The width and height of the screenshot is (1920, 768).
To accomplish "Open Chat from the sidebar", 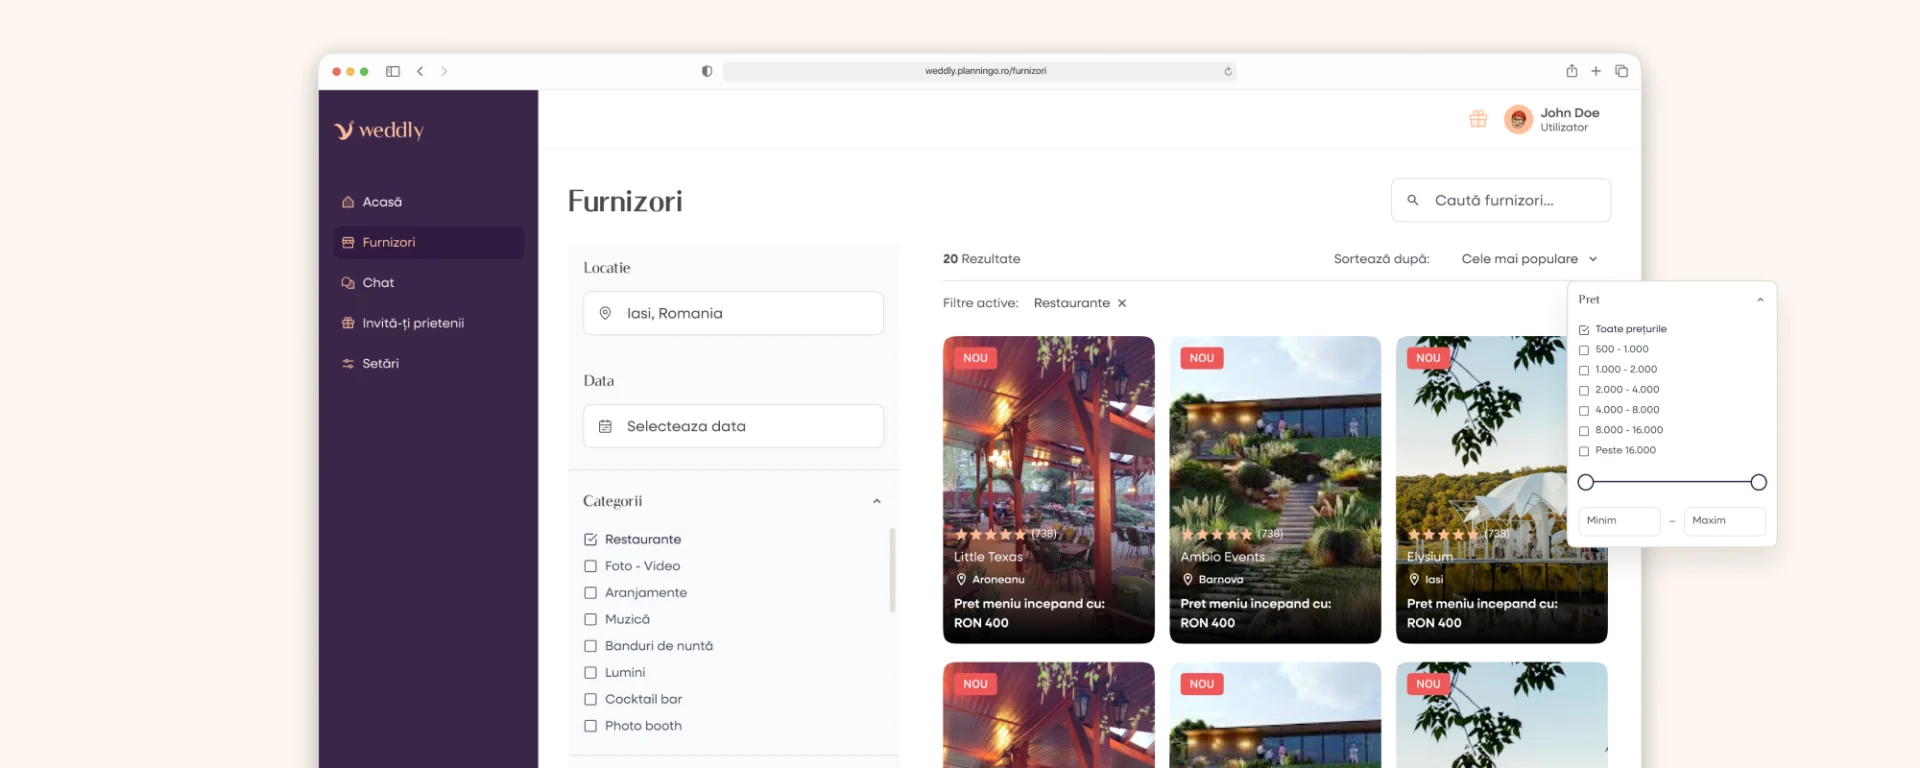I will pyautogui.click(x=378, y=283).
